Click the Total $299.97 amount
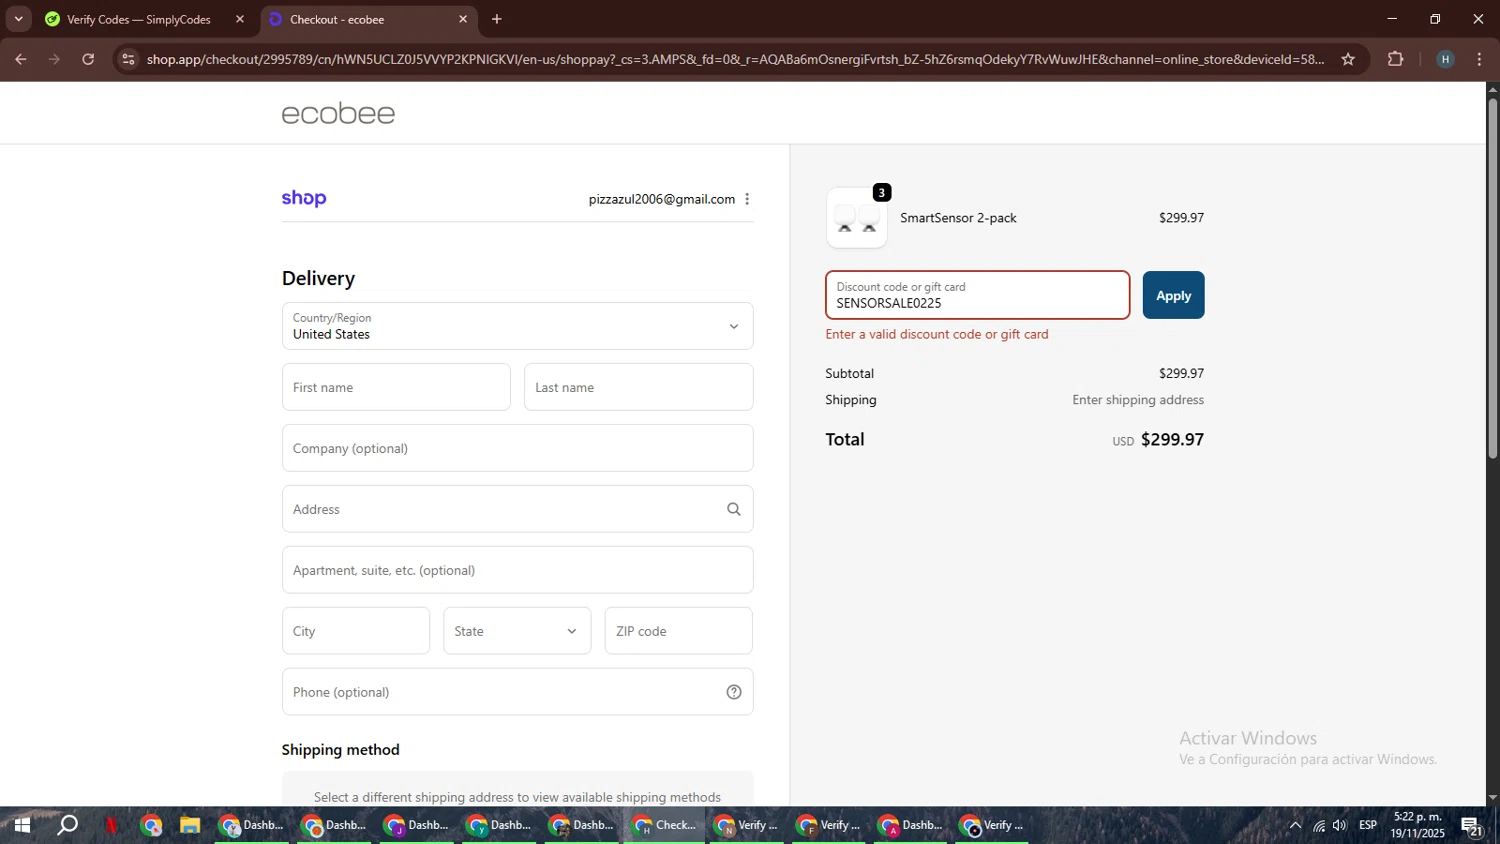Screen dimensions: 1500x844 tap(1172, 440)
